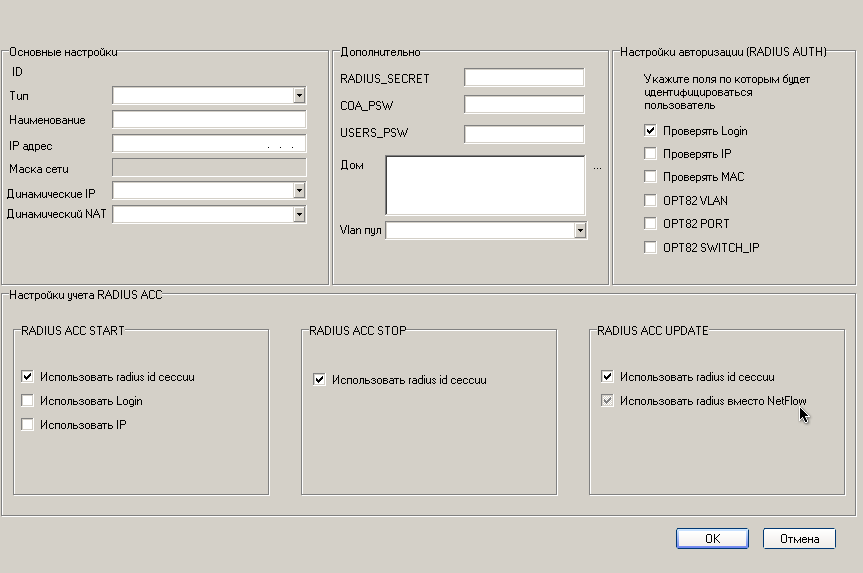Toggle Использовать radius вместо NetFlow checkbox
Viewport: 863px width, 573px height.
(x=607, y=401)
